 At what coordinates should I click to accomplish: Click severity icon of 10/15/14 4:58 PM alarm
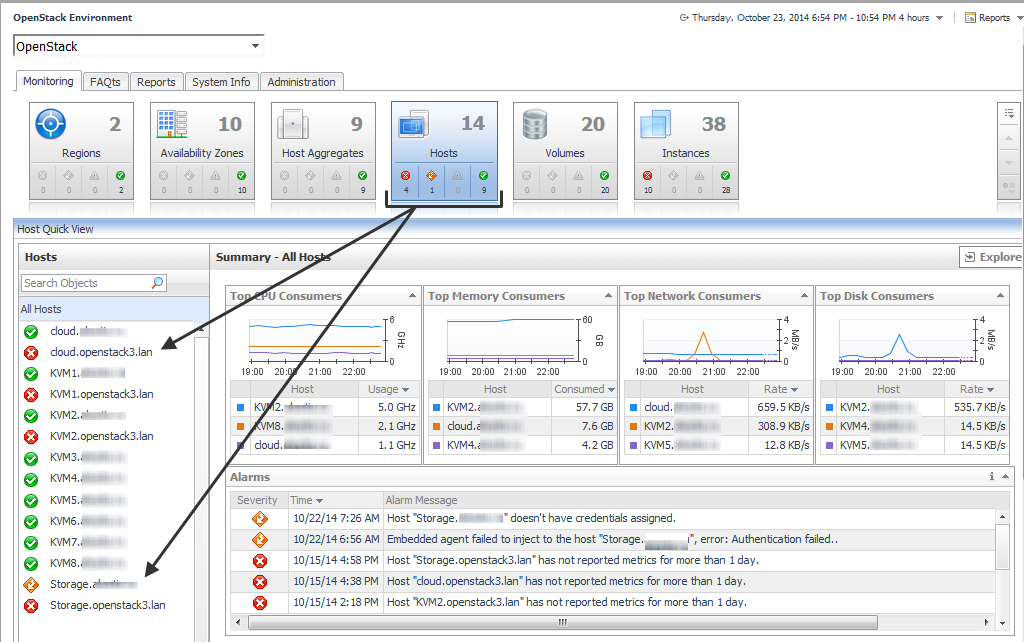click(x=260, y=560)
